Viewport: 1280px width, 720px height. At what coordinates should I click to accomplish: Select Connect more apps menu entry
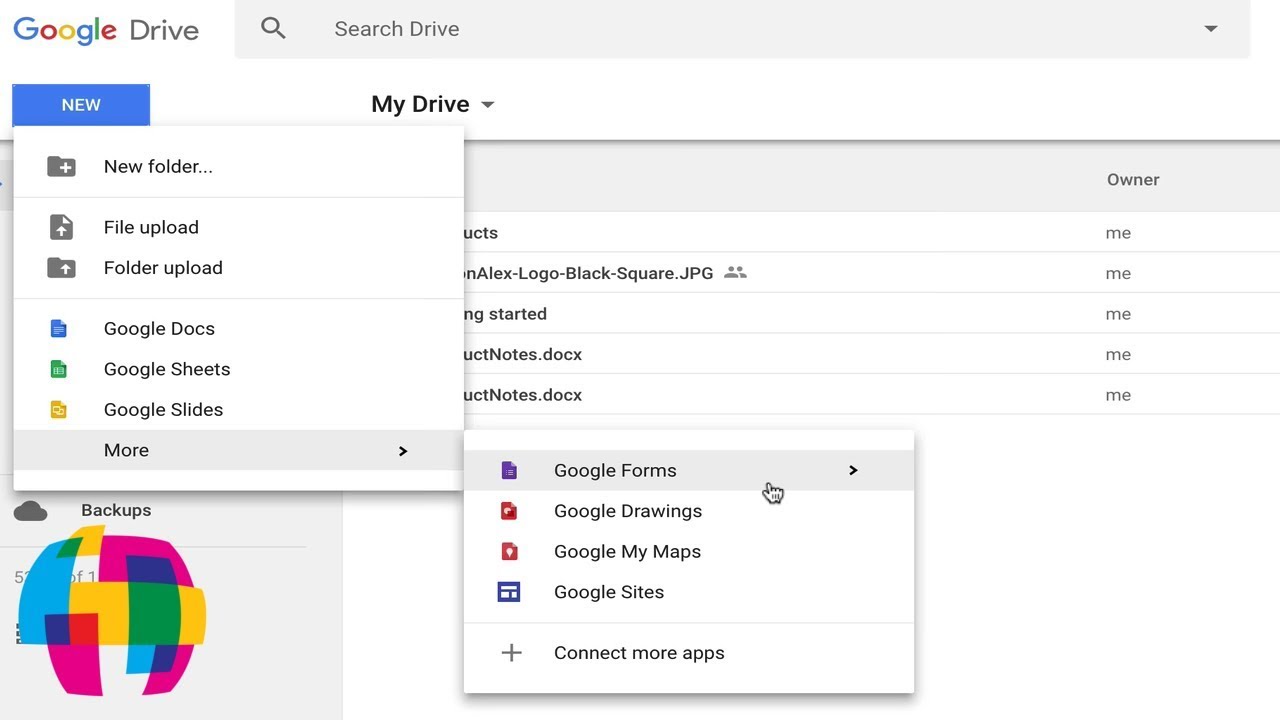point(639,653)
